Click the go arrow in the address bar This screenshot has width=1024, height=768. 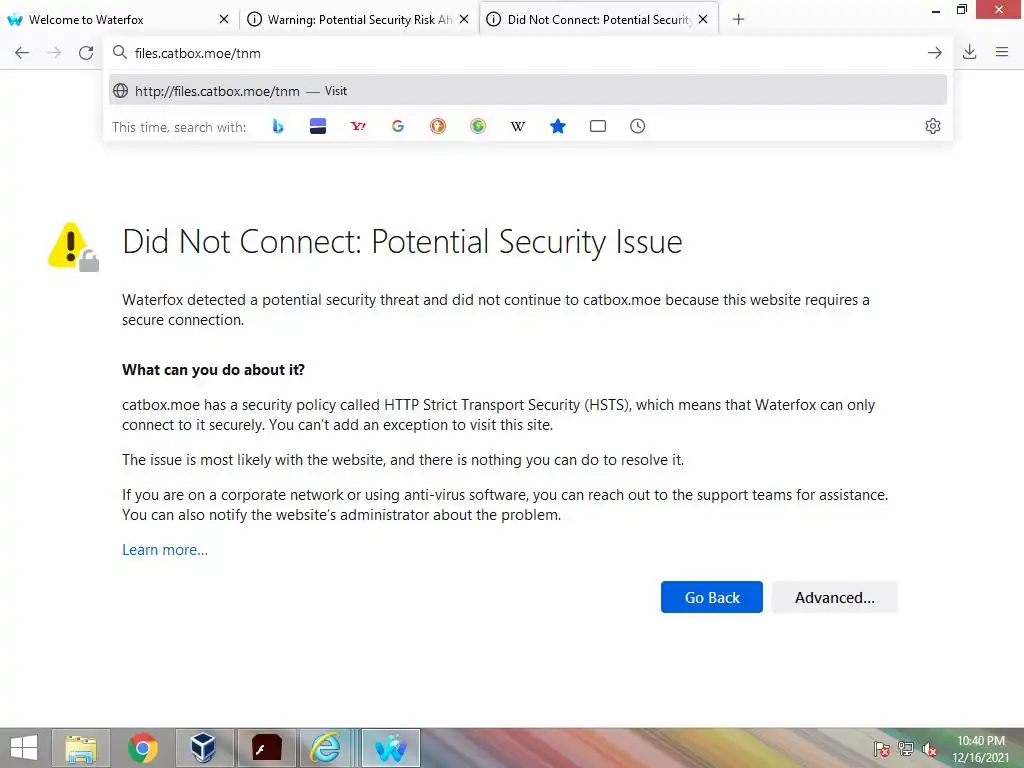tap(935, 52)
